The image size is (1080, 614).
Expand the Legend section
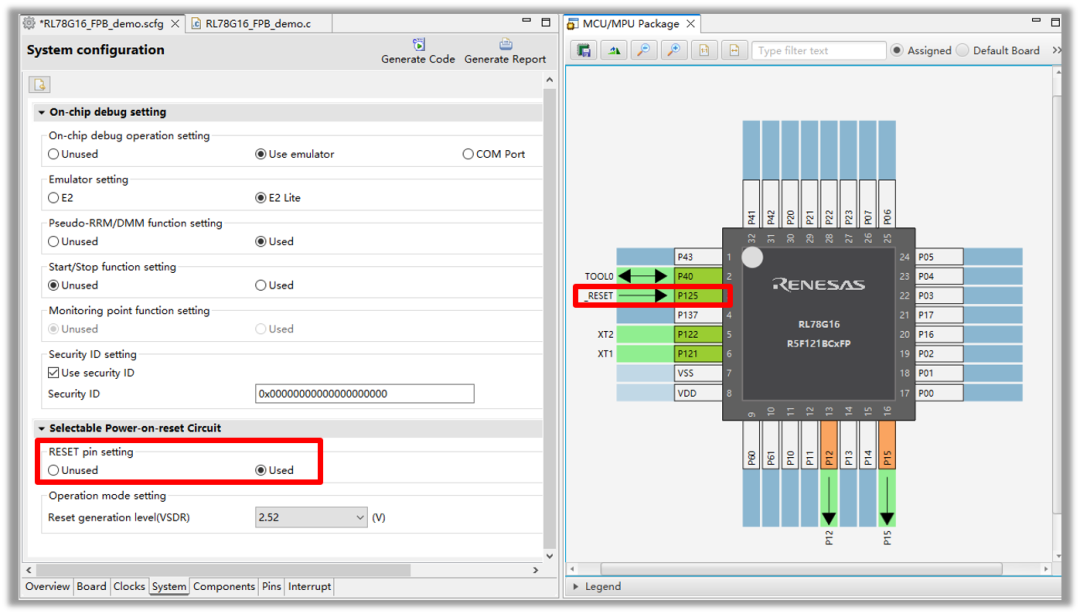(576, 586)
